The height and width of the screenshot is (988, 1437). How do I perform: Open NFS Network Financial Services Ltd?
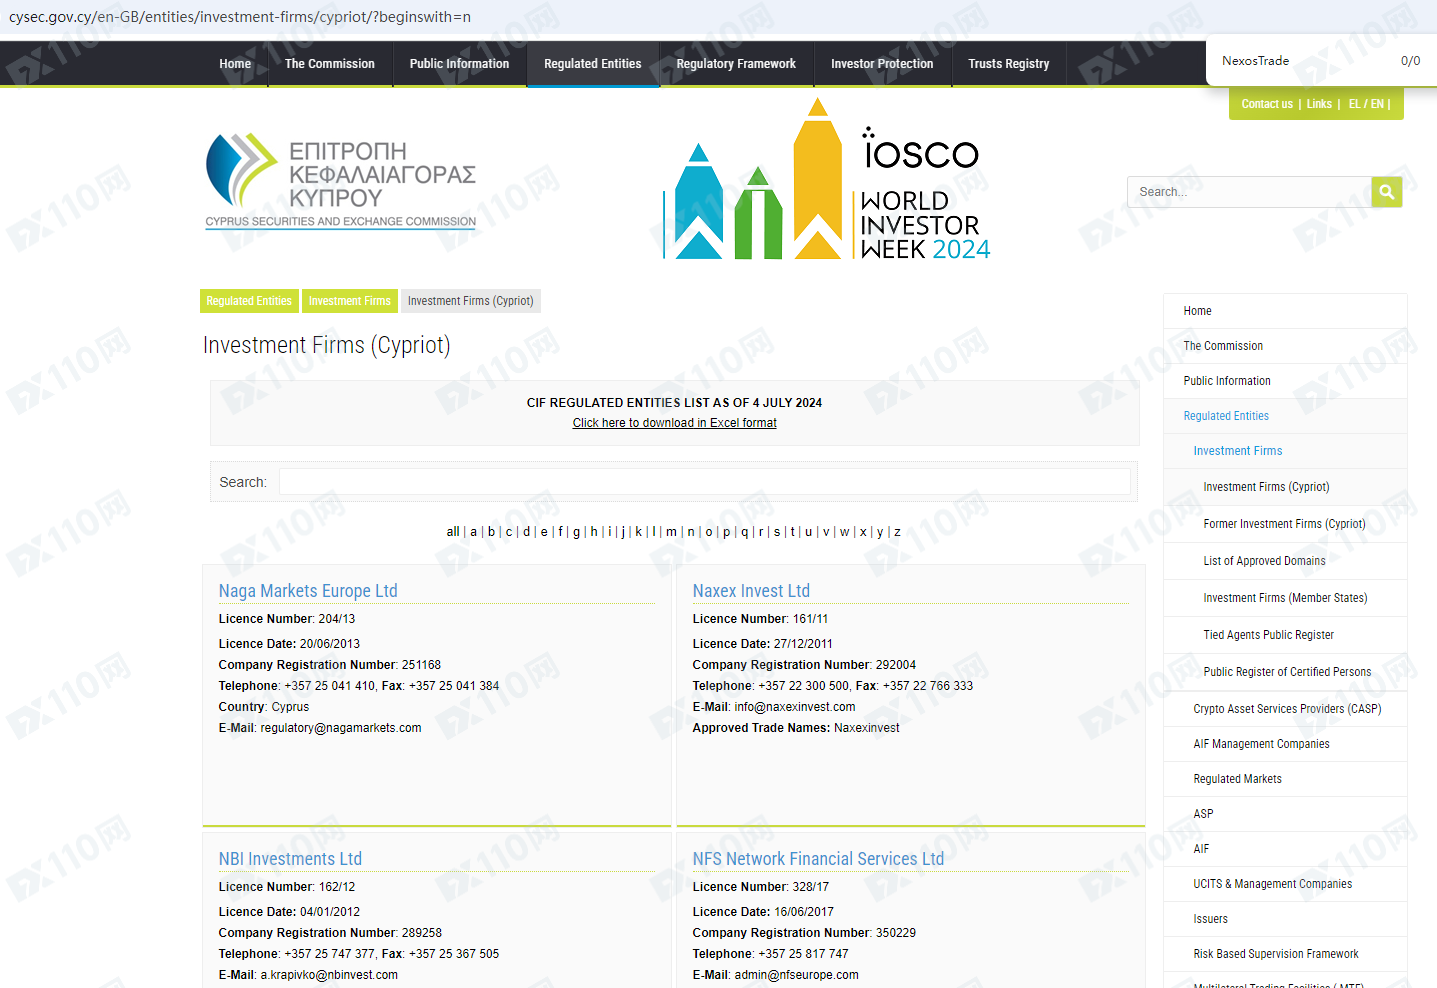(818, 859)
